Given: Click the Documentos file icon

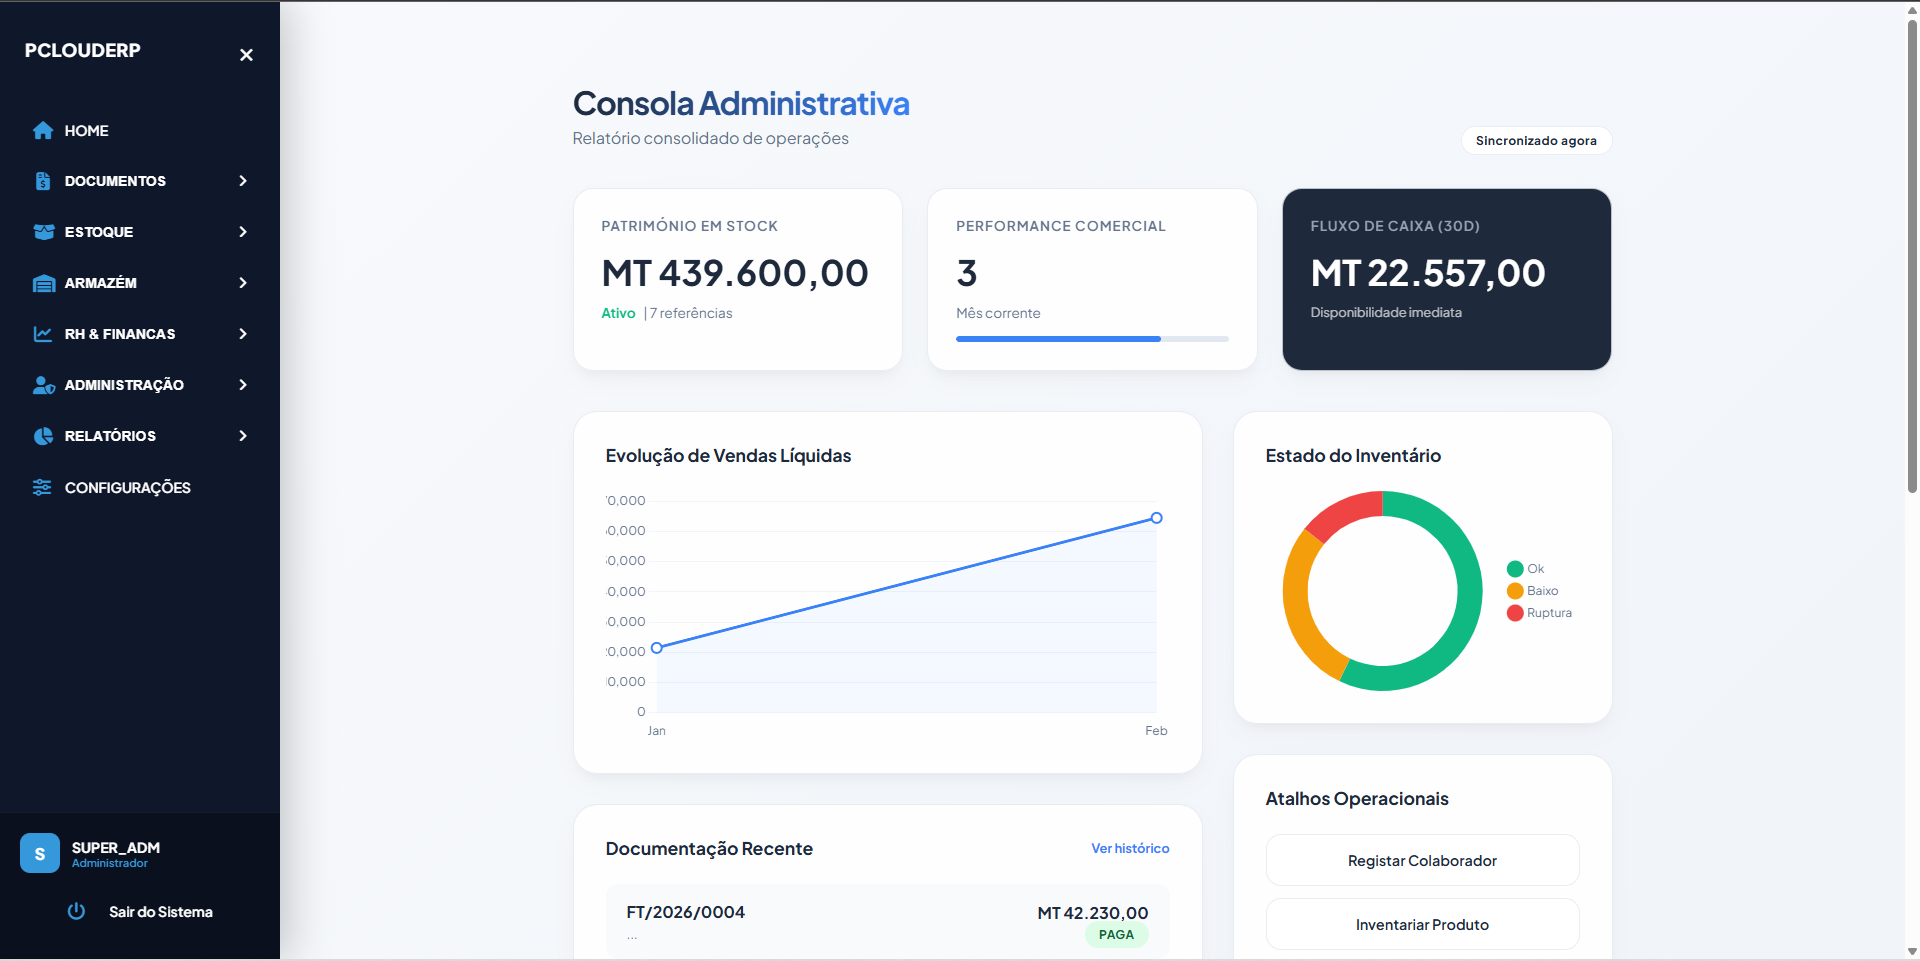Looking at the screenshot, I should [43, 181].
